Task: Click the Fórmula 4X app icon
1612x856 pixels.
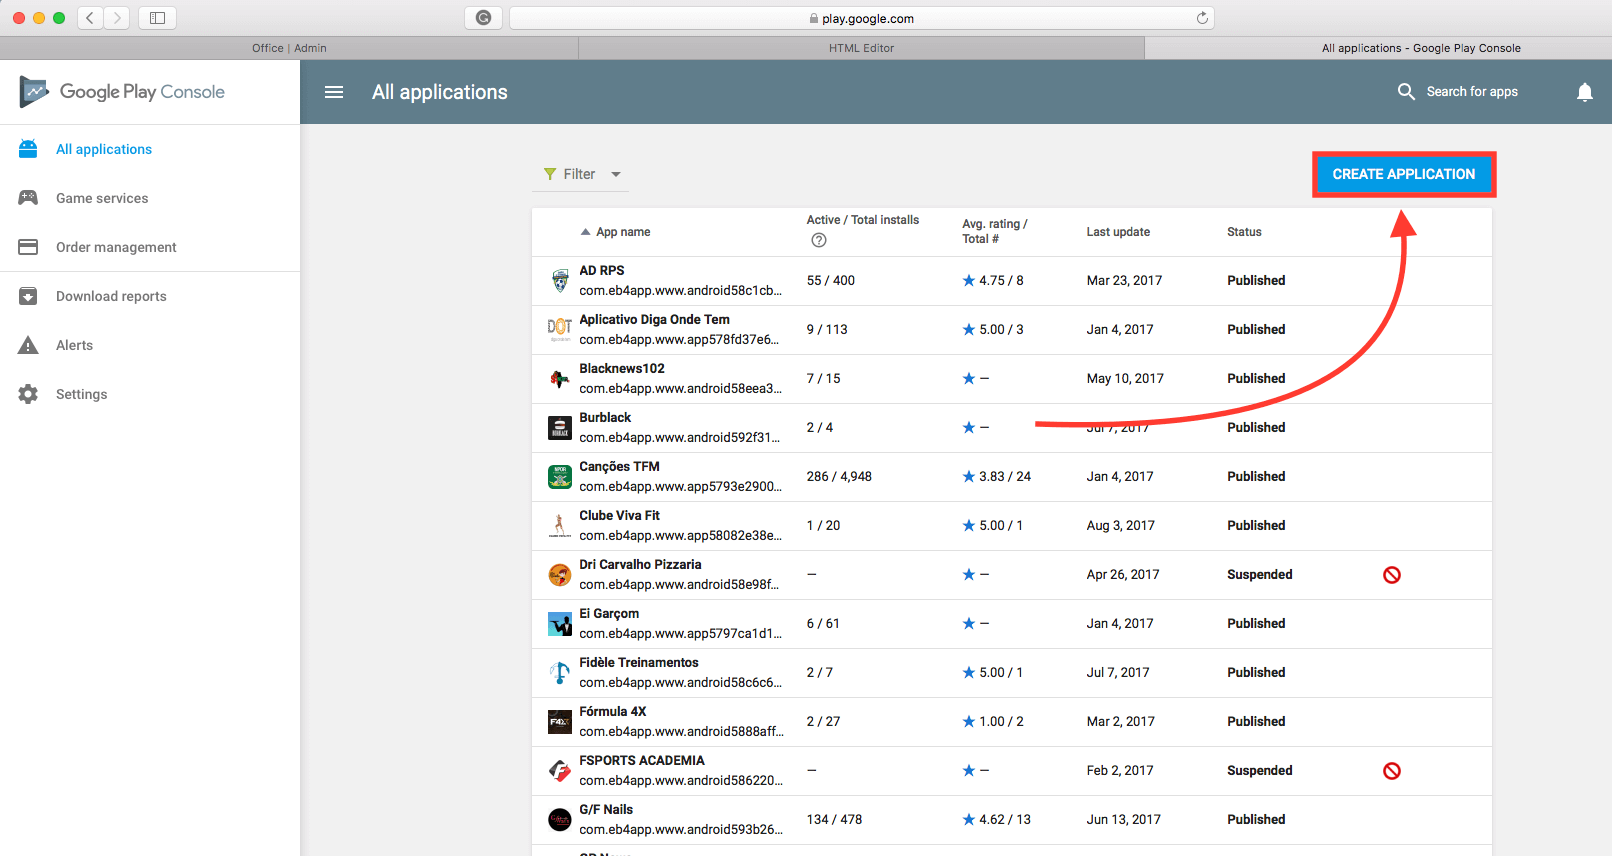Action: 560,722
